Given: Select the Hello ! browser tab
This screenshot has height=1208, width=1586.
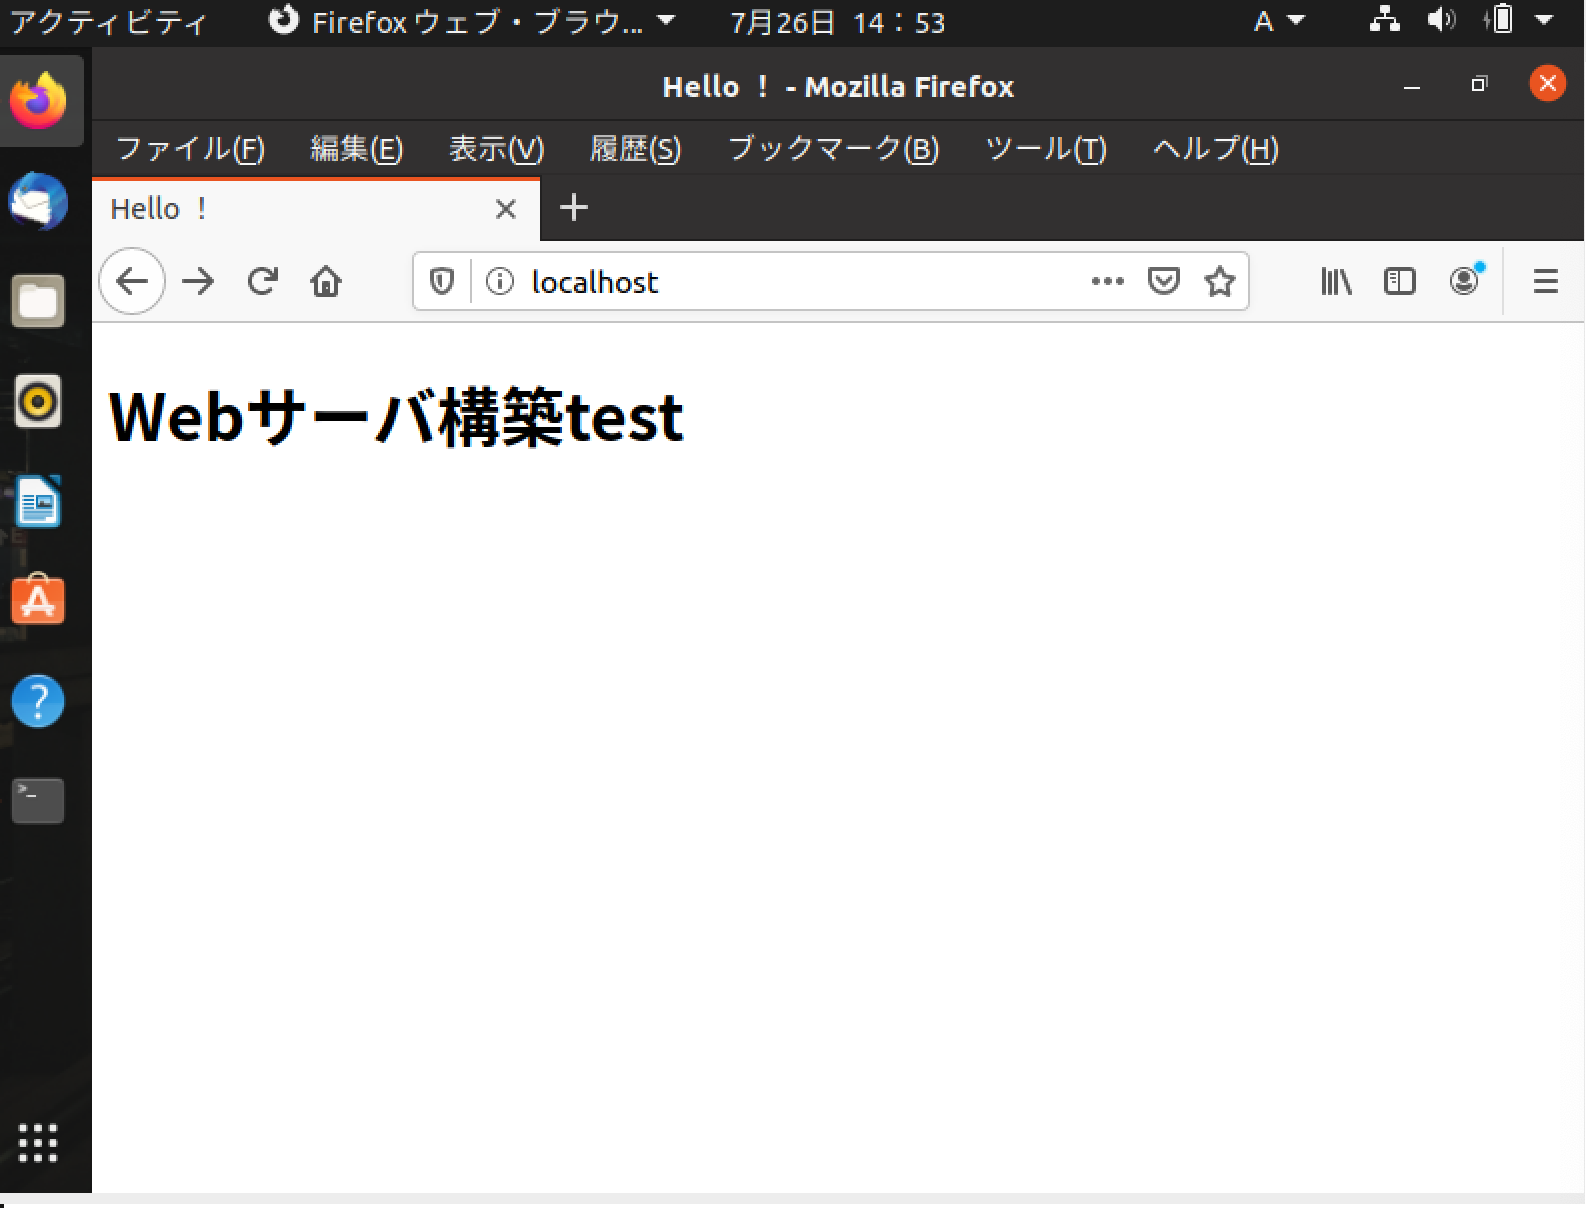Looking at the screenshot, I should click(316, 209).
